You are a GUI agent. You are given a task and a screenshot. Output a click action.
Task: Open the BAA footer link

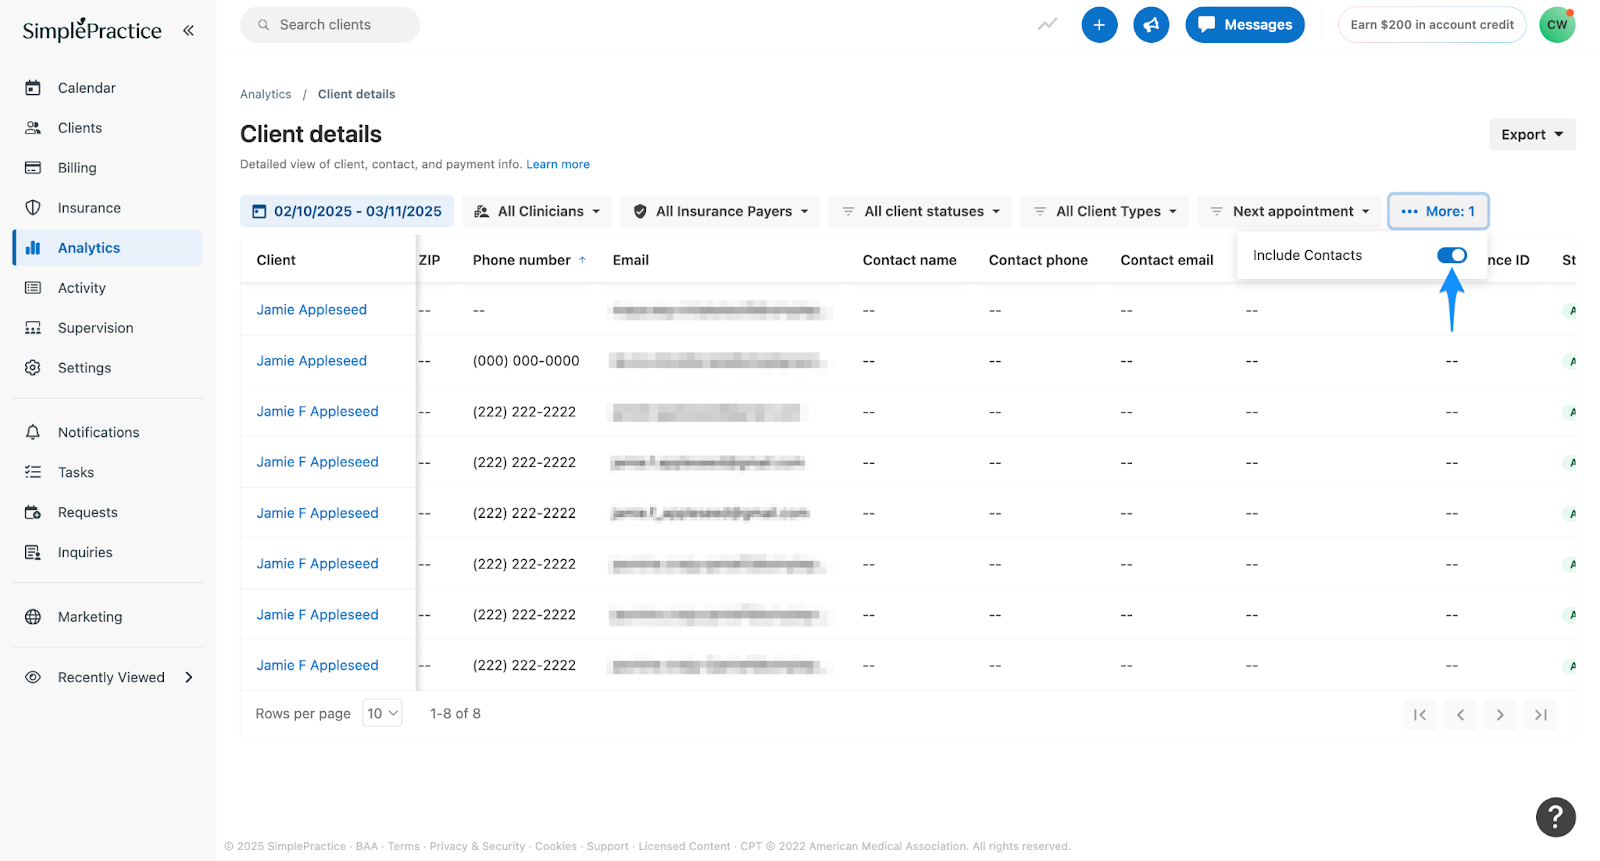(x=367, y=846)
